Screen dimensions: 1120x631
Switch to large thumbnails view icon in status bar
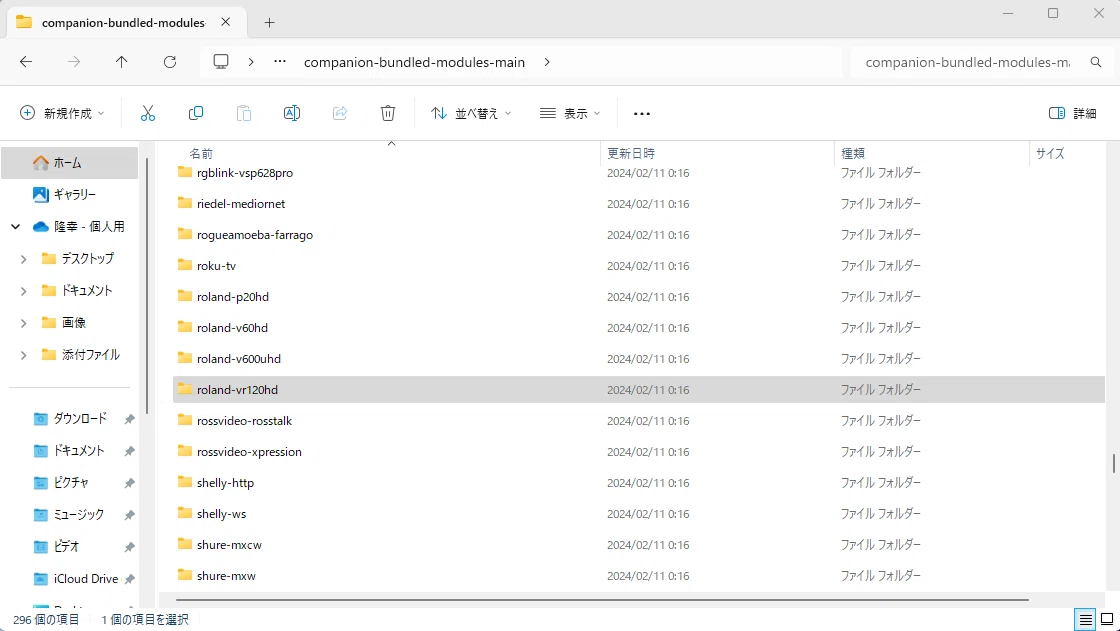click(x=1107, y=619)
